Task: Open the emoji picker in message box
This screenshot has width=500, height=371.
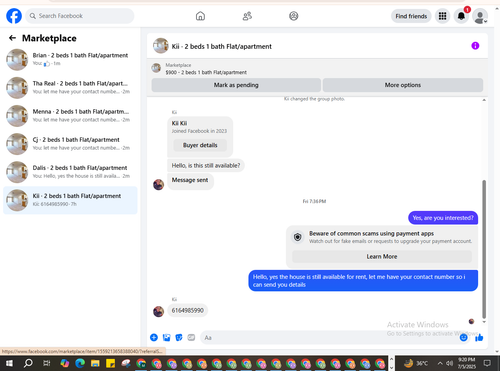Action: point(464,338)
